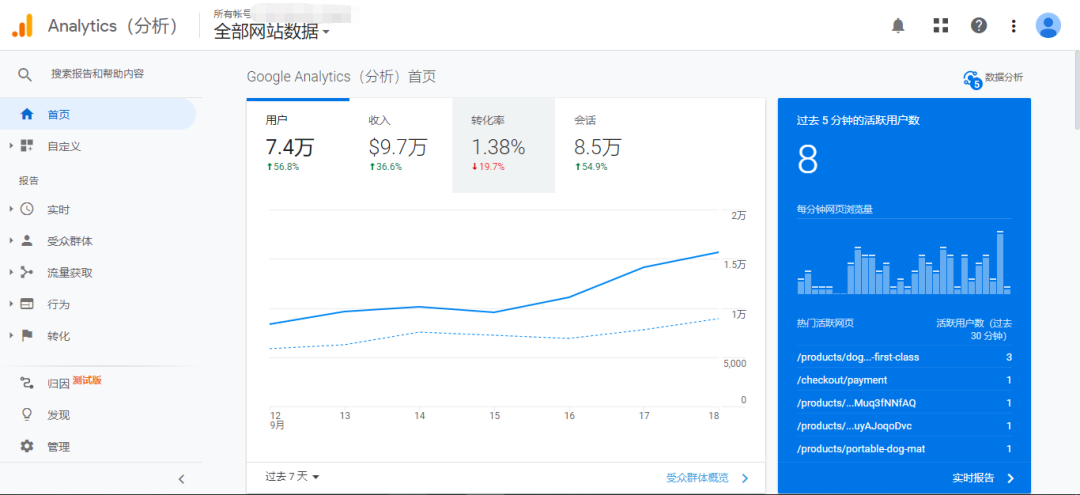The image size is (1080, 495).
Task: Click the tallest bar in pageviews chart
Action: click(x=999, y=262)
